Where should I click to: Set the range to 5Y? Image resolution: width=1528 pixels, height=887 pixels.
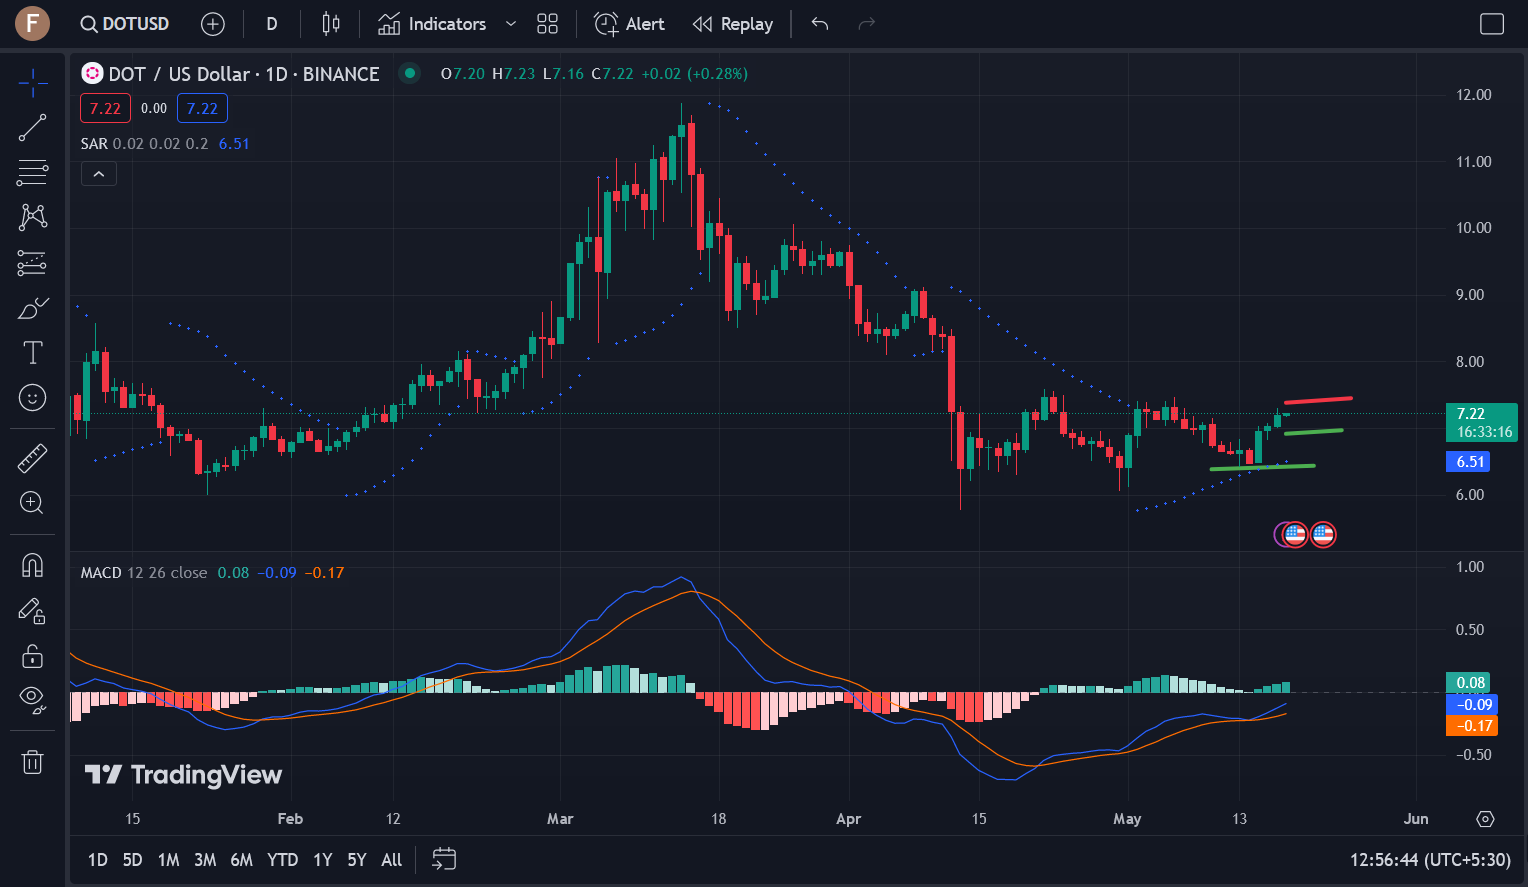[x=357, y=860]
